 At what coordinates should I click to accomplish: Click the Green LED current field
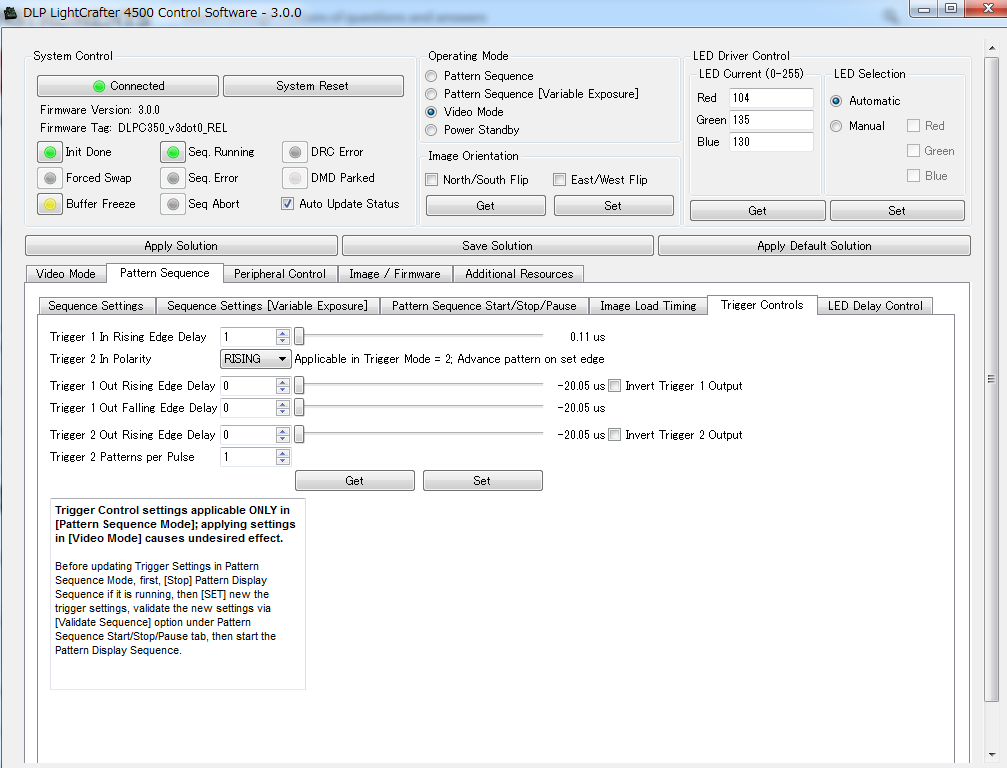click(x=771, y=119)
